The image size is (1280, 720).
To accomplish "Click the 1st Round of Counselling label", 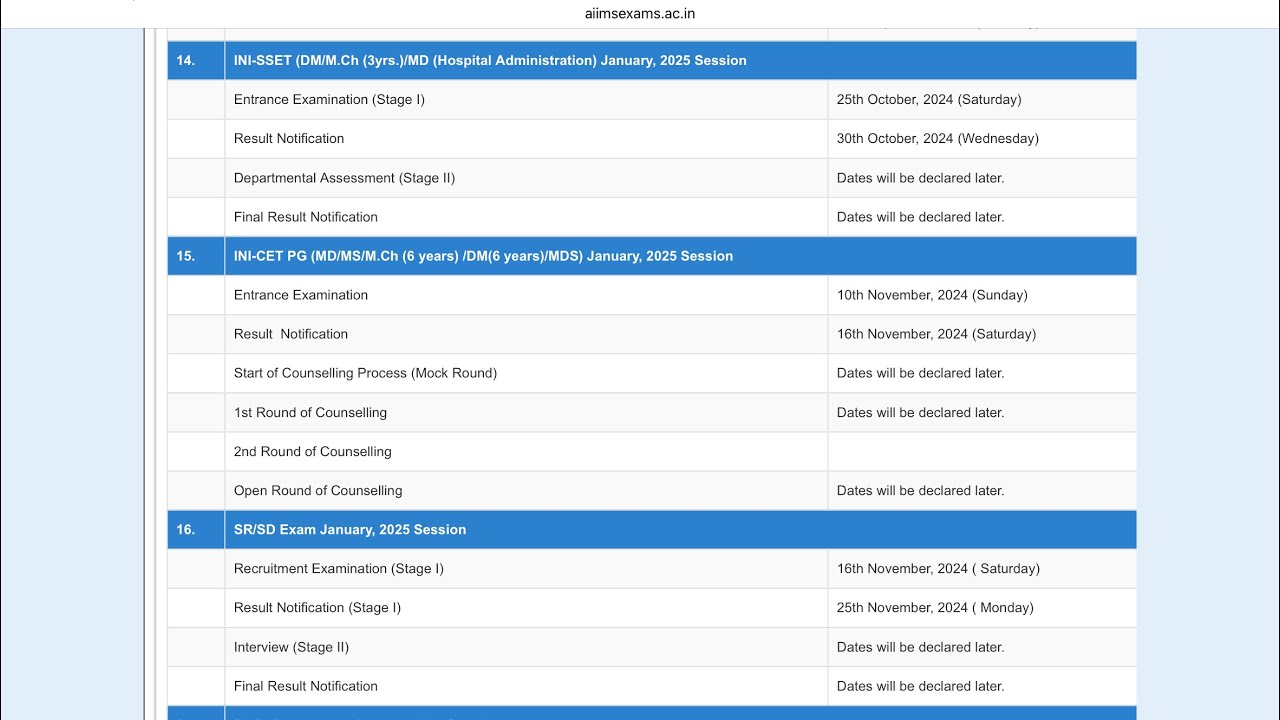I will point(310,412).
